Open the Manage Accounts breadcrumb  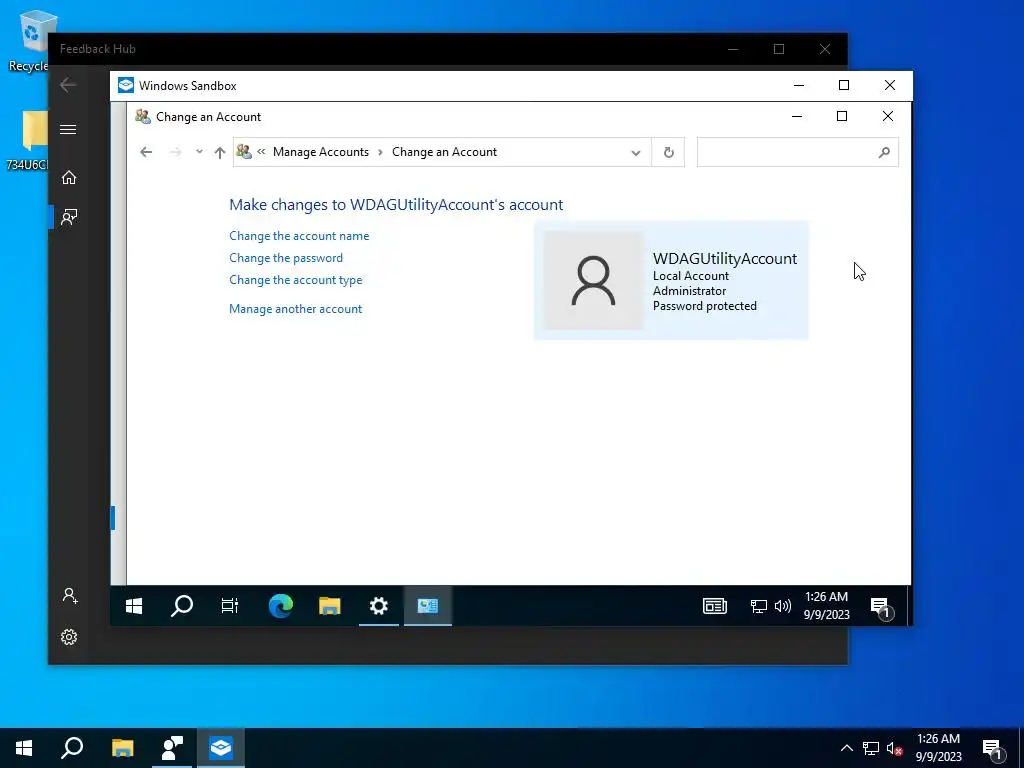[x=321, y=152]
